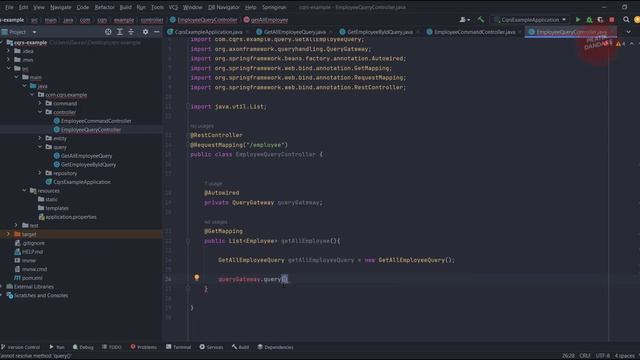Open the VCS menu

[x=173, y=7]
